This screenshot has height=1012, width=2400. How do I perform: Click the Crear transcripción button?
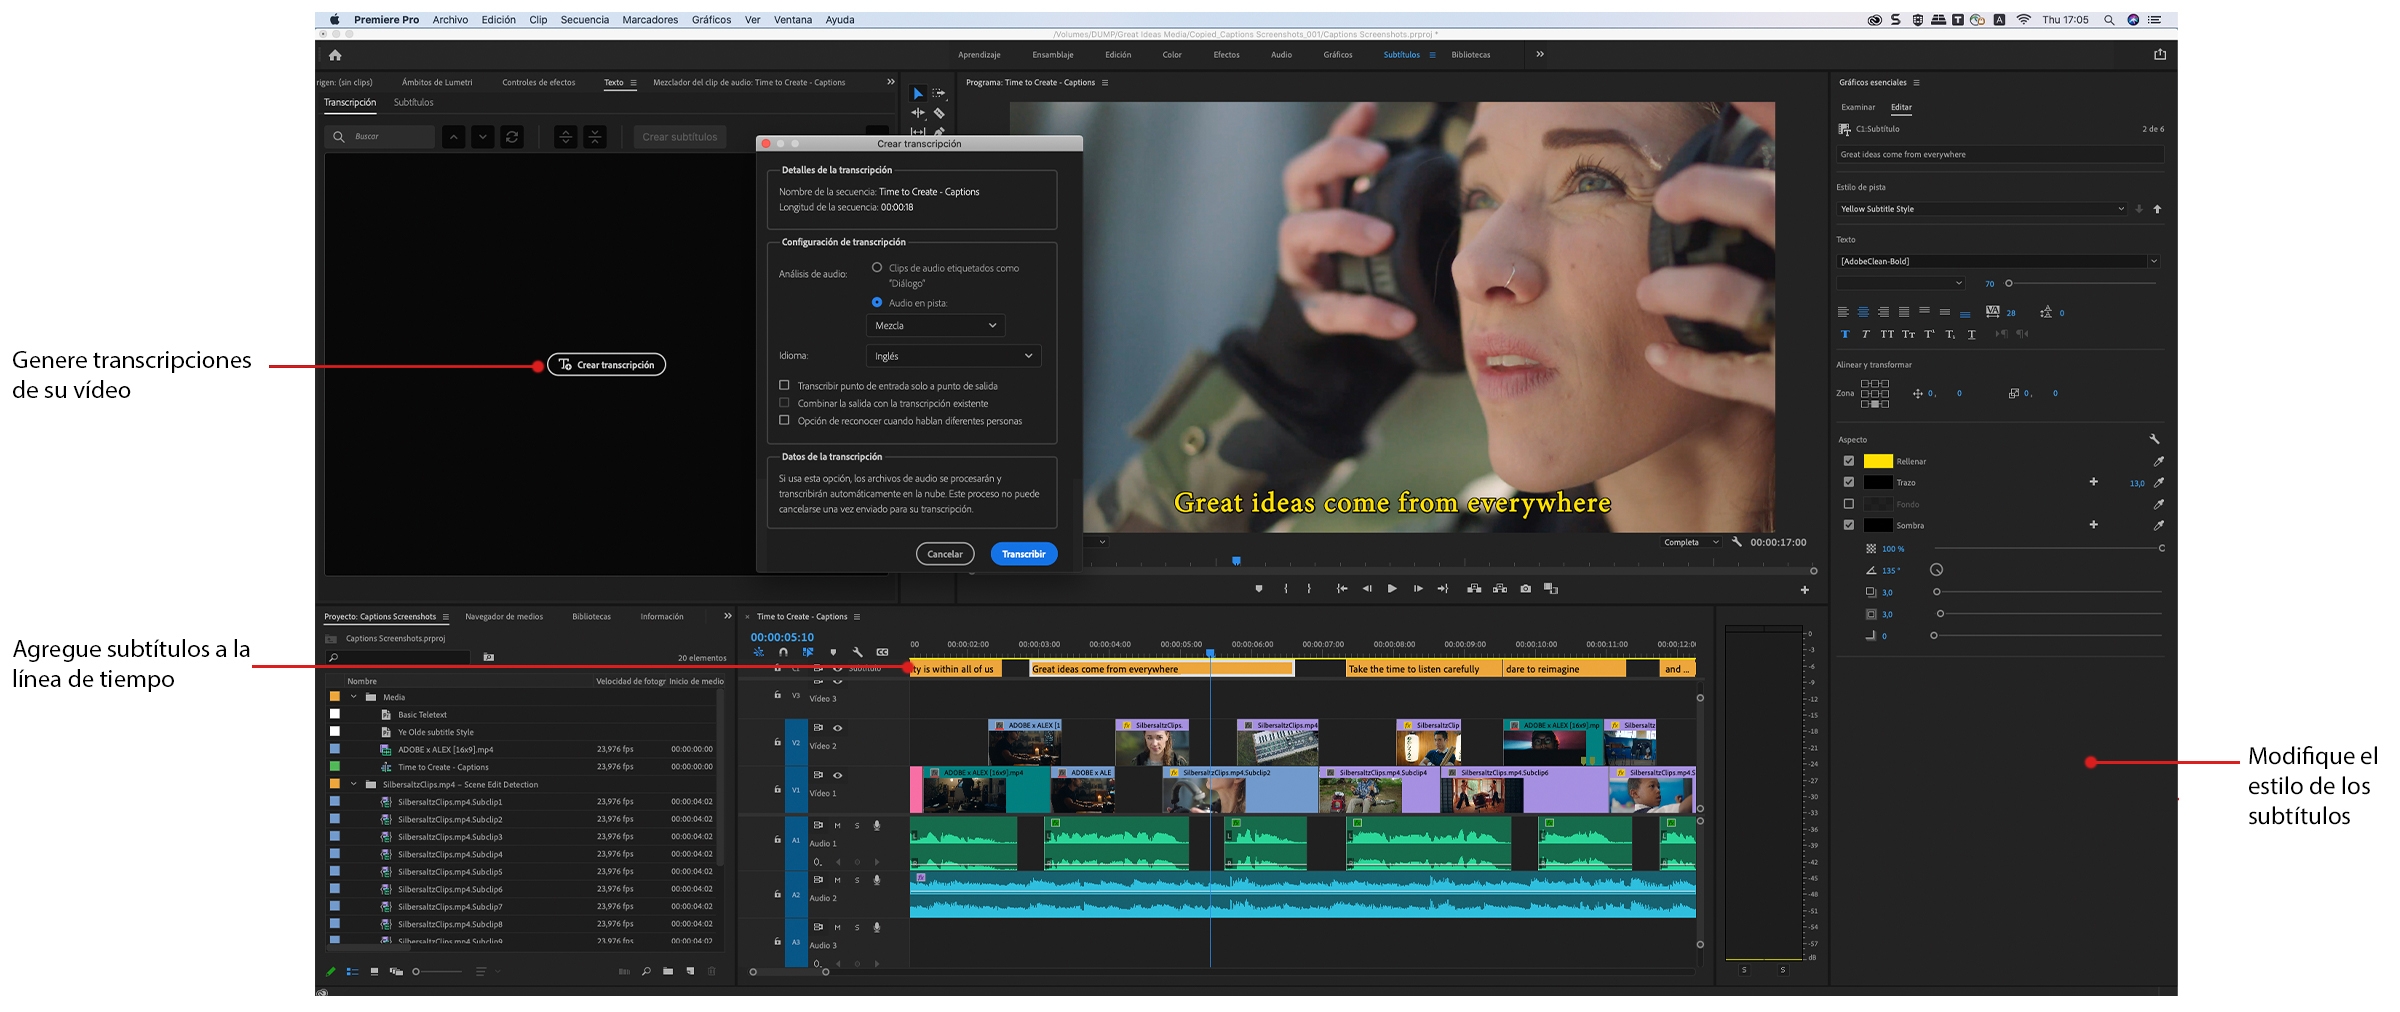click(x=606, y=365)
